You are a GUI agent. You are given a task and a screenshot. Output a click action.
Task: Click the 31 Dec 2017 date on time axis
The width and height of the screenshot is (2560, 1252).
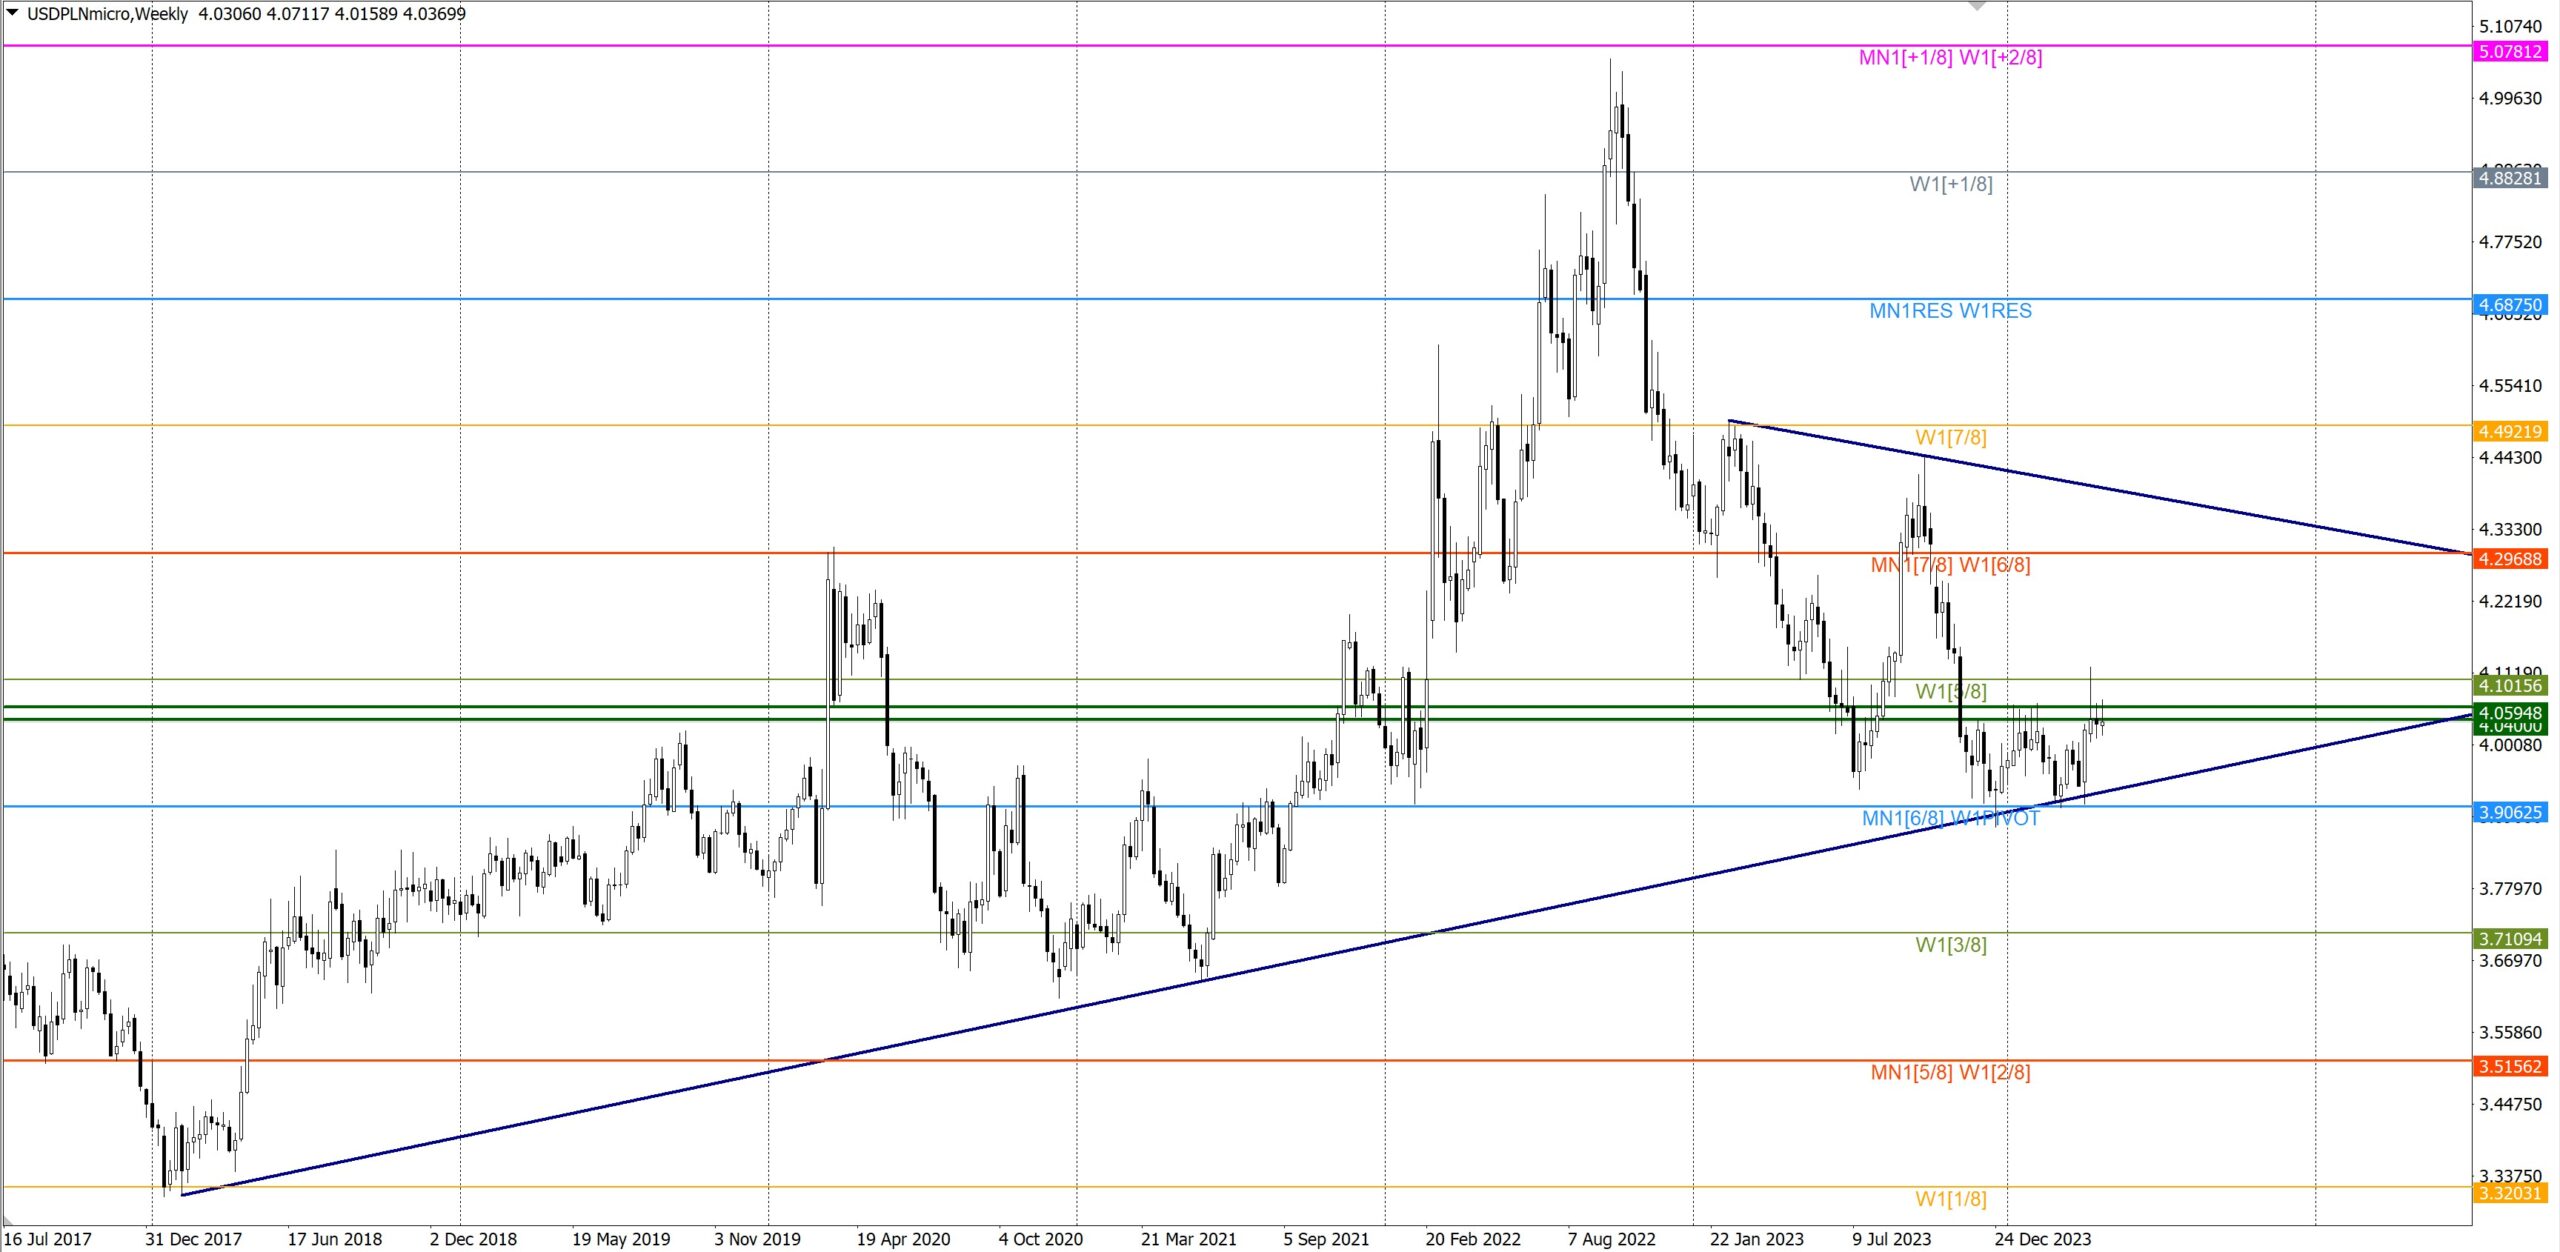point(193,1239)
